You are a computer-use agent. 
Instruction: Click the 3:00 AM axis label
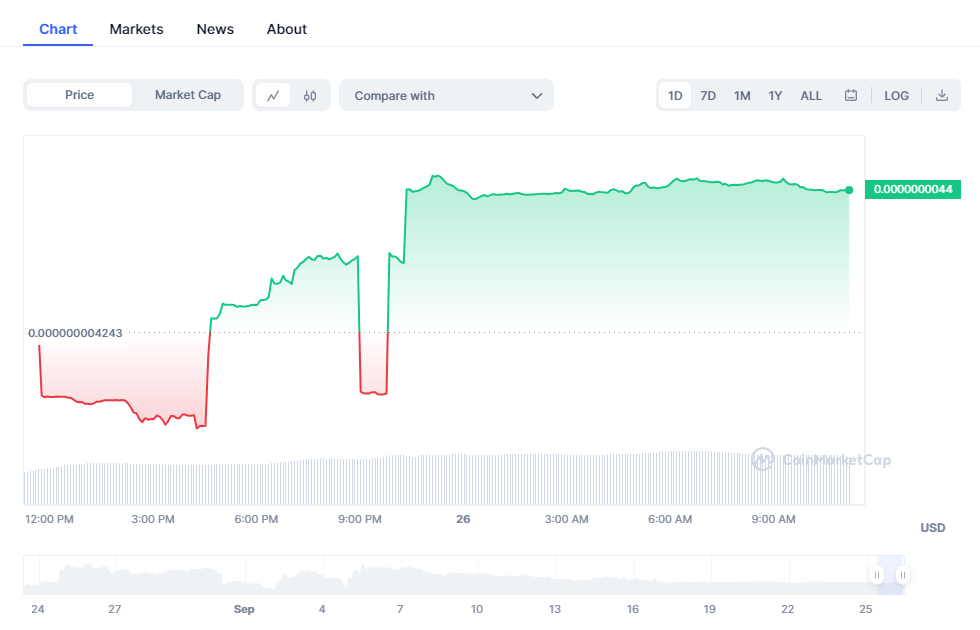pos(567,519)
